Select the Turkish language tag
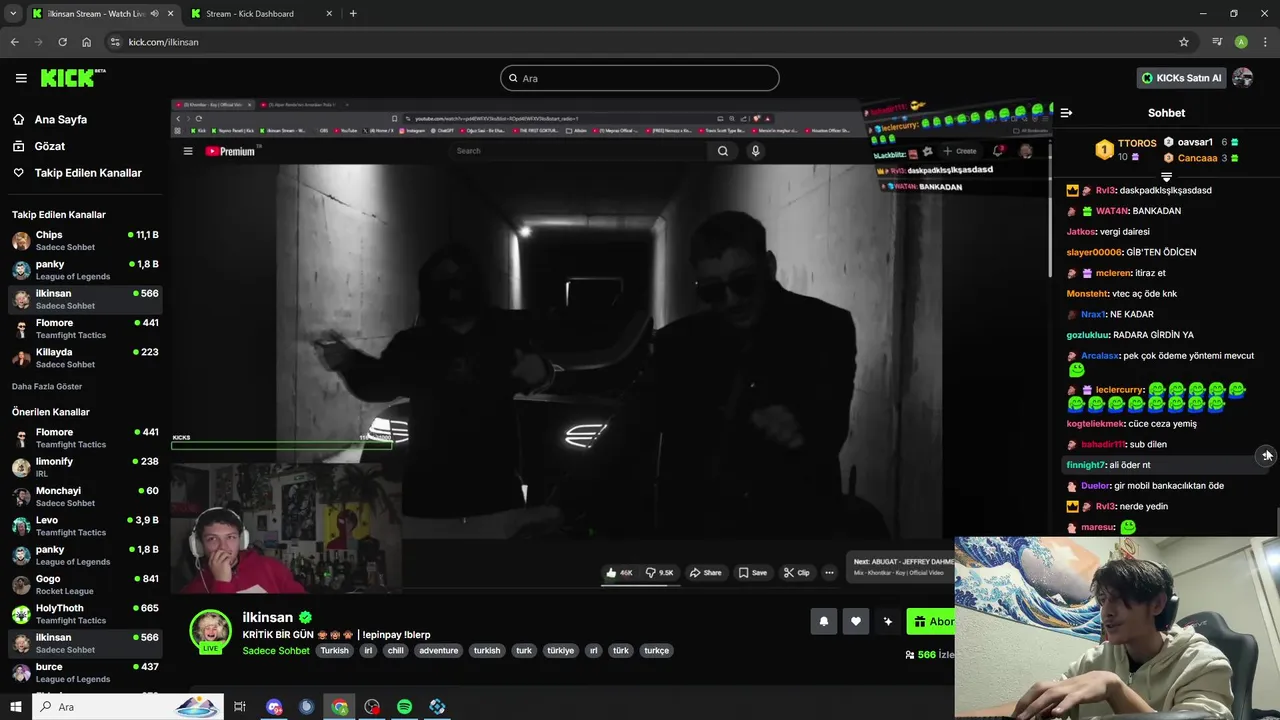Screen dimensions: 1280x720 coord(335,650)
